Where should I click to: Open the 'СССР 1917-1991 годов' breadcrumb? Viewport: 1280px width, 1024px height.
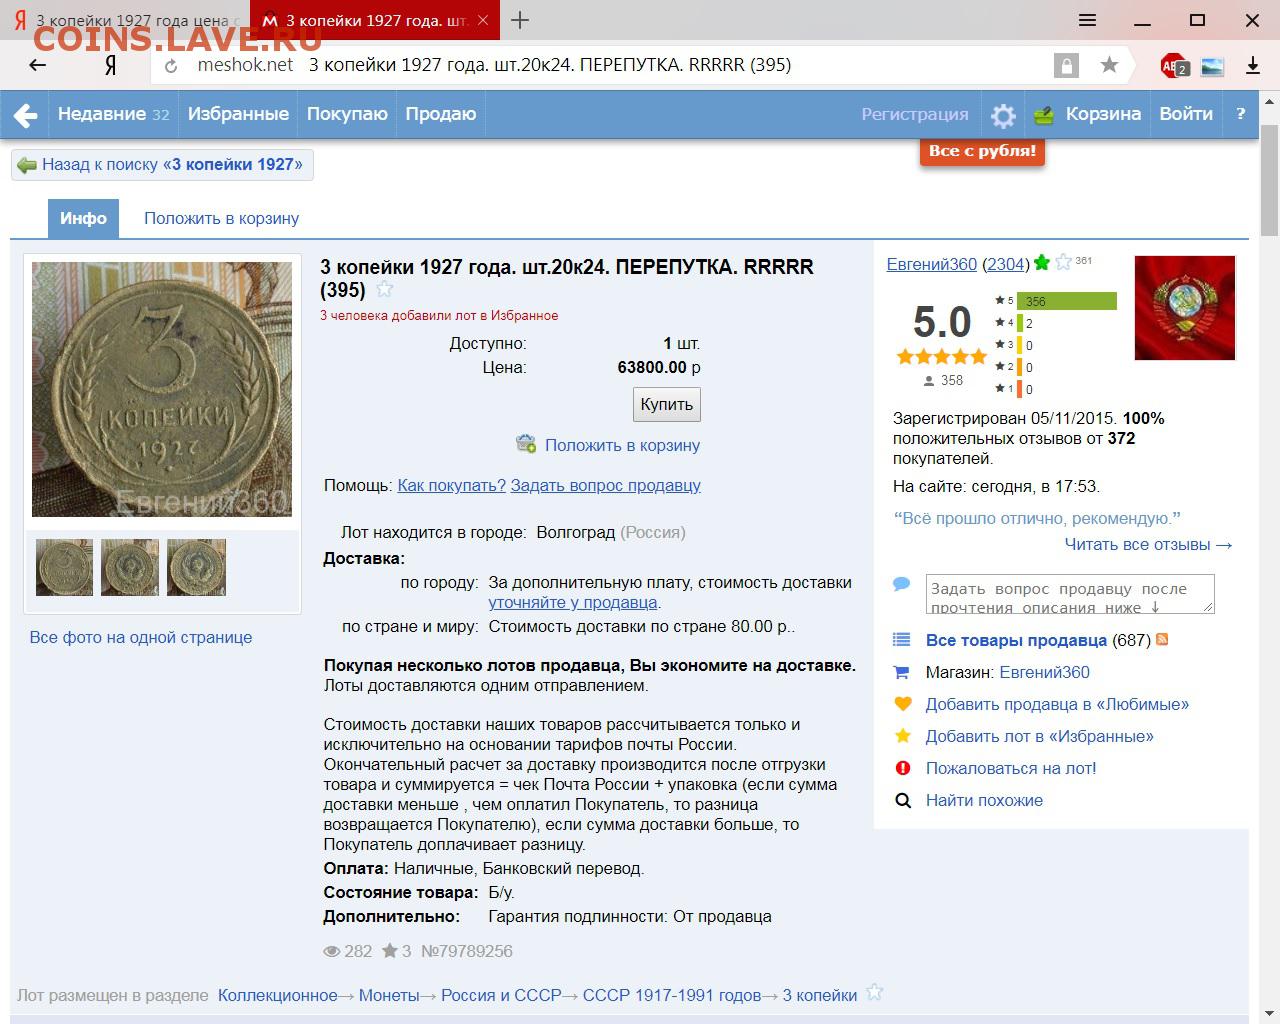[x=672, y=995]
